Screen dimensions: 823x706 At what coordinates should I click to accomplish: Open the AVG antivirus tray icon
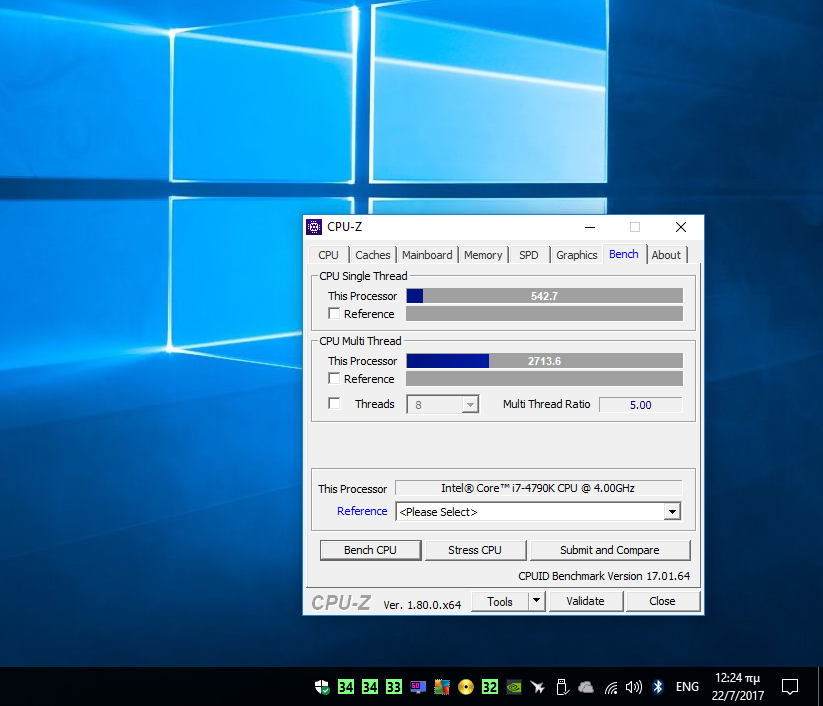[442, 687]
